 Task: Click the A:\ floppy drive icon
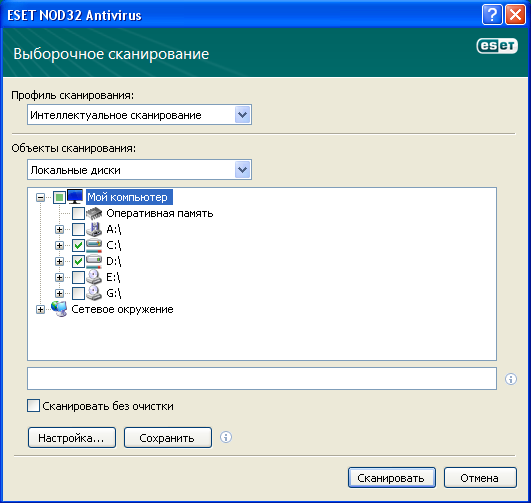click(94, 229)
